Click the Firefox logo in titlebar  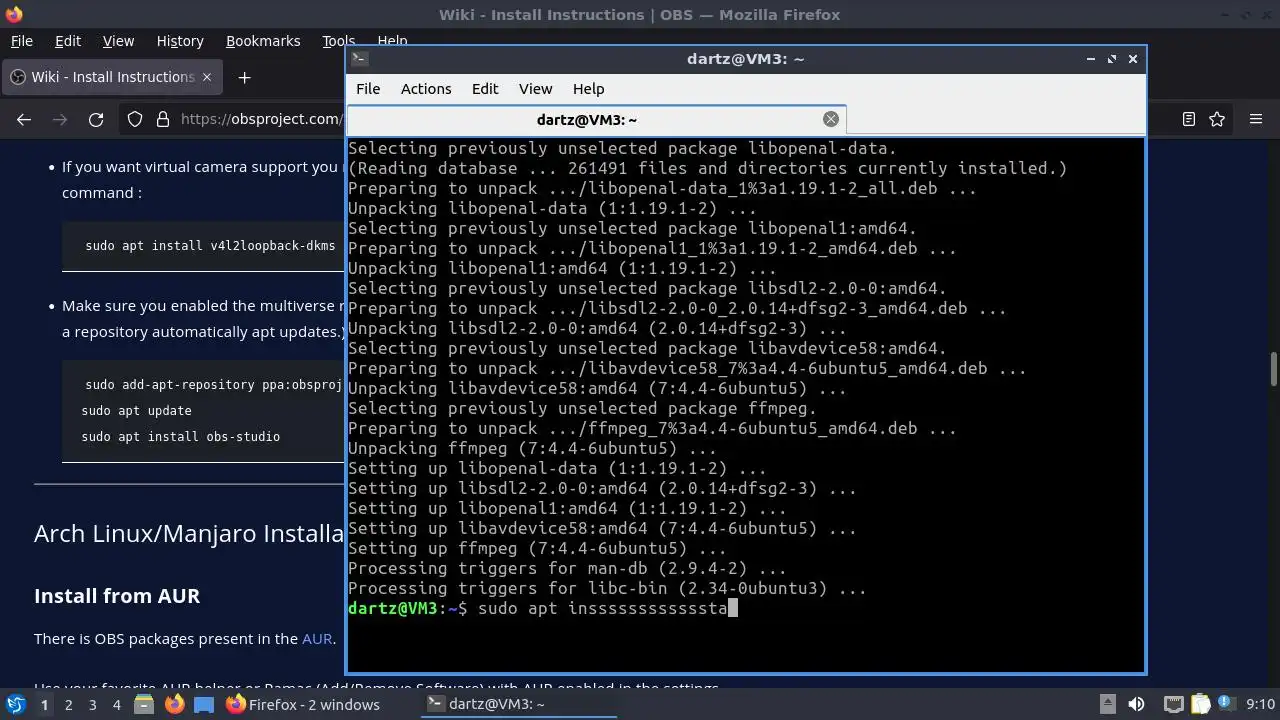click(x=13, y=14)
